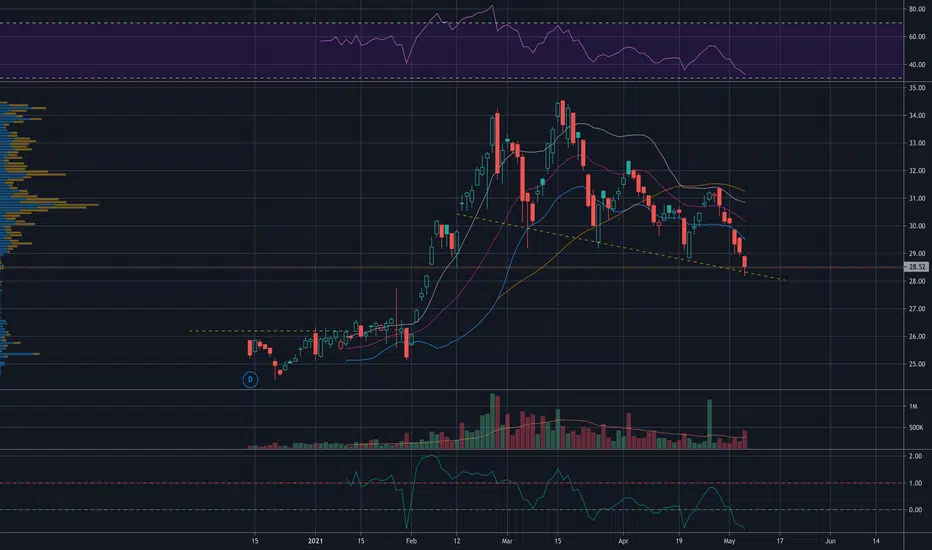Screen dimensions: 932x550
Task: Click the Feb label on time axis
Action: [411, 541]
